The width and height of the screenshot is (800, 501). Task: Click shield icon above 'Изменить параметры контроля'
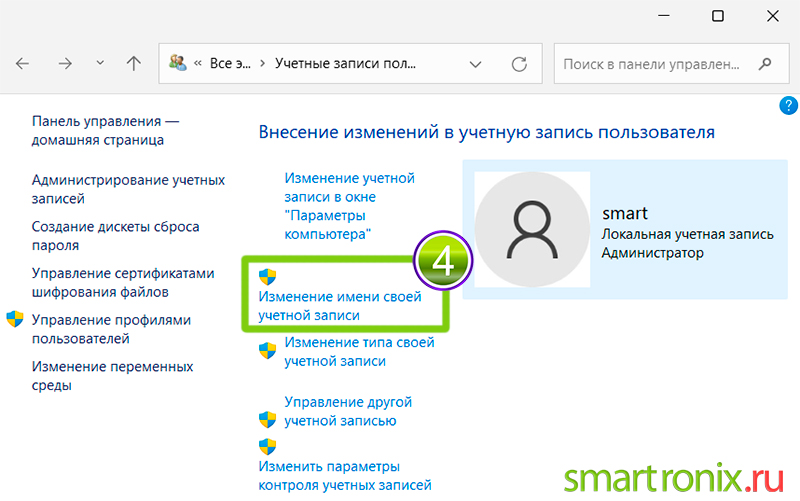267,447
